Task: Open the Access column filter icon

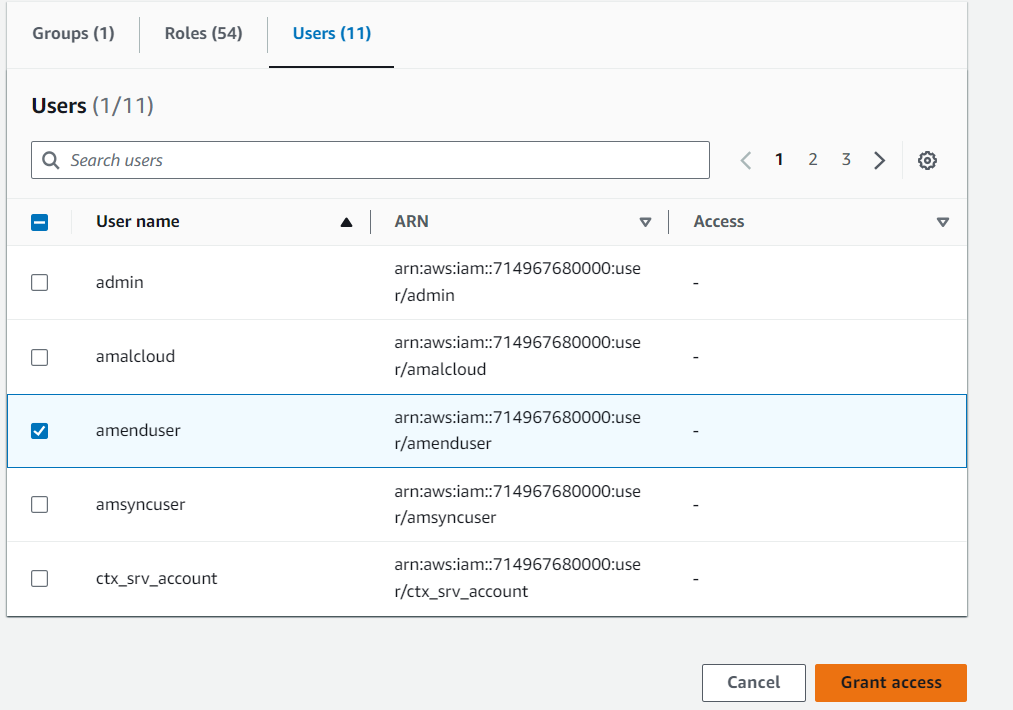Action: coord(942,222)
